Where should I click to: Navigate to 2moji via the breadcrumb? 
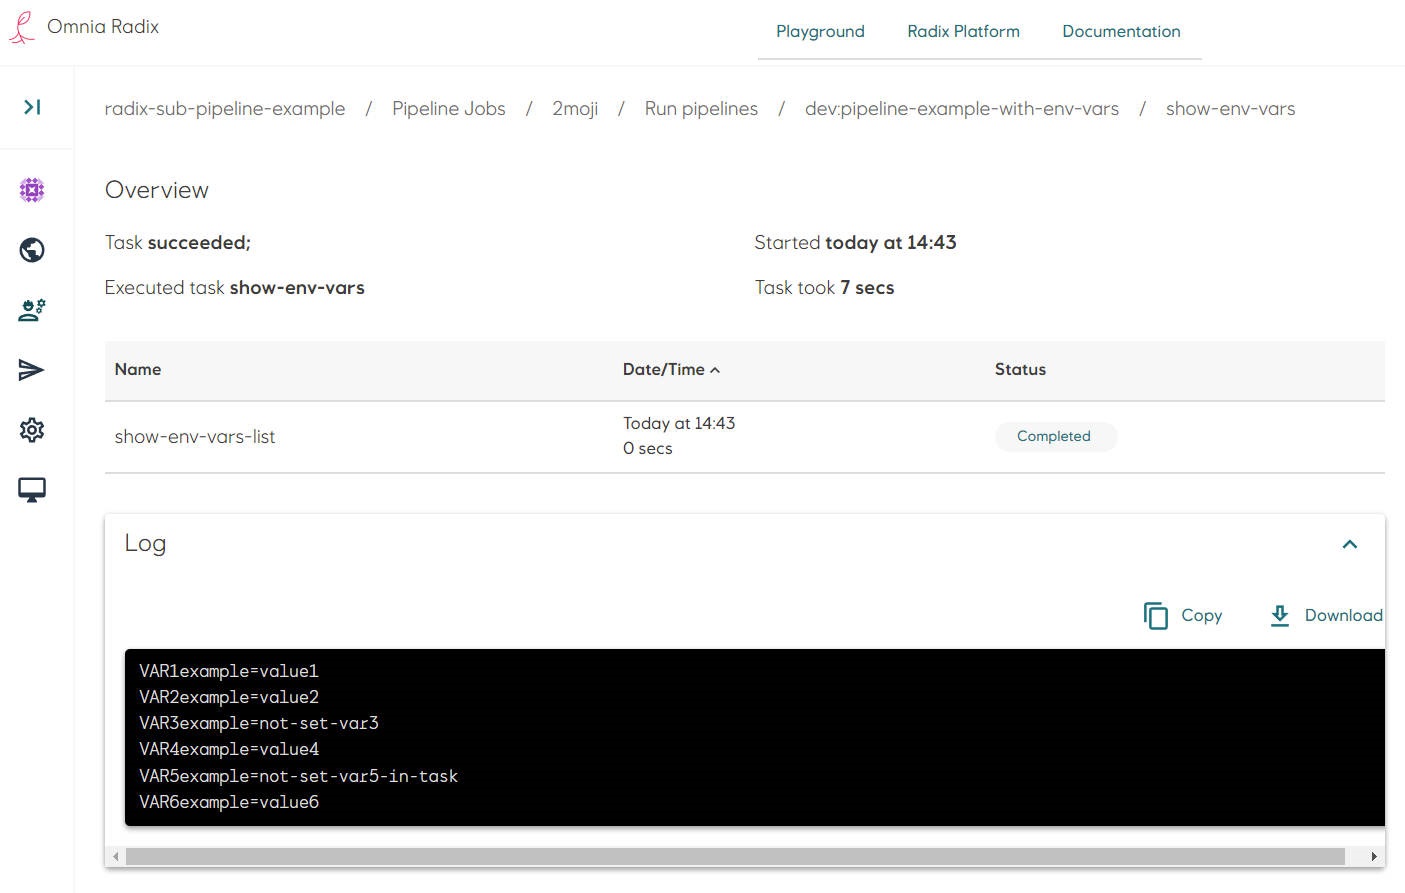575,108
